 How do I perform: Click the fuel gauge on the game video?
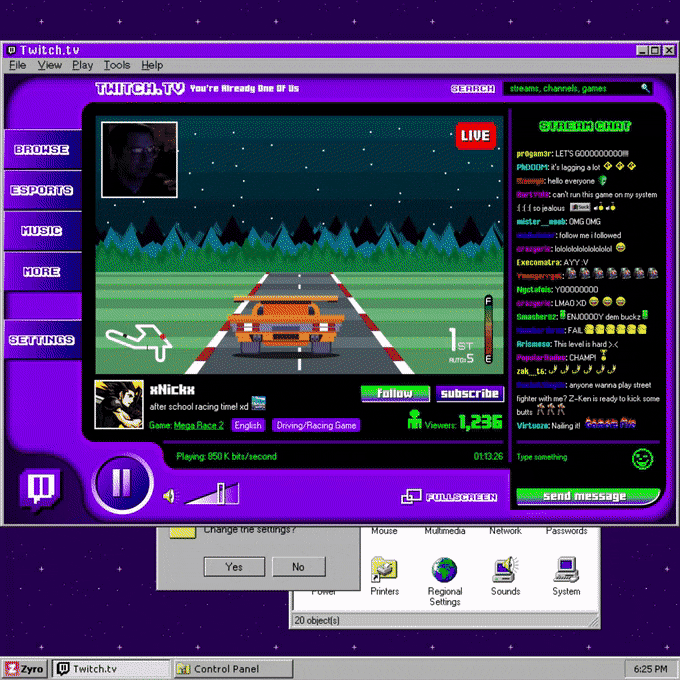pos(488,330)
